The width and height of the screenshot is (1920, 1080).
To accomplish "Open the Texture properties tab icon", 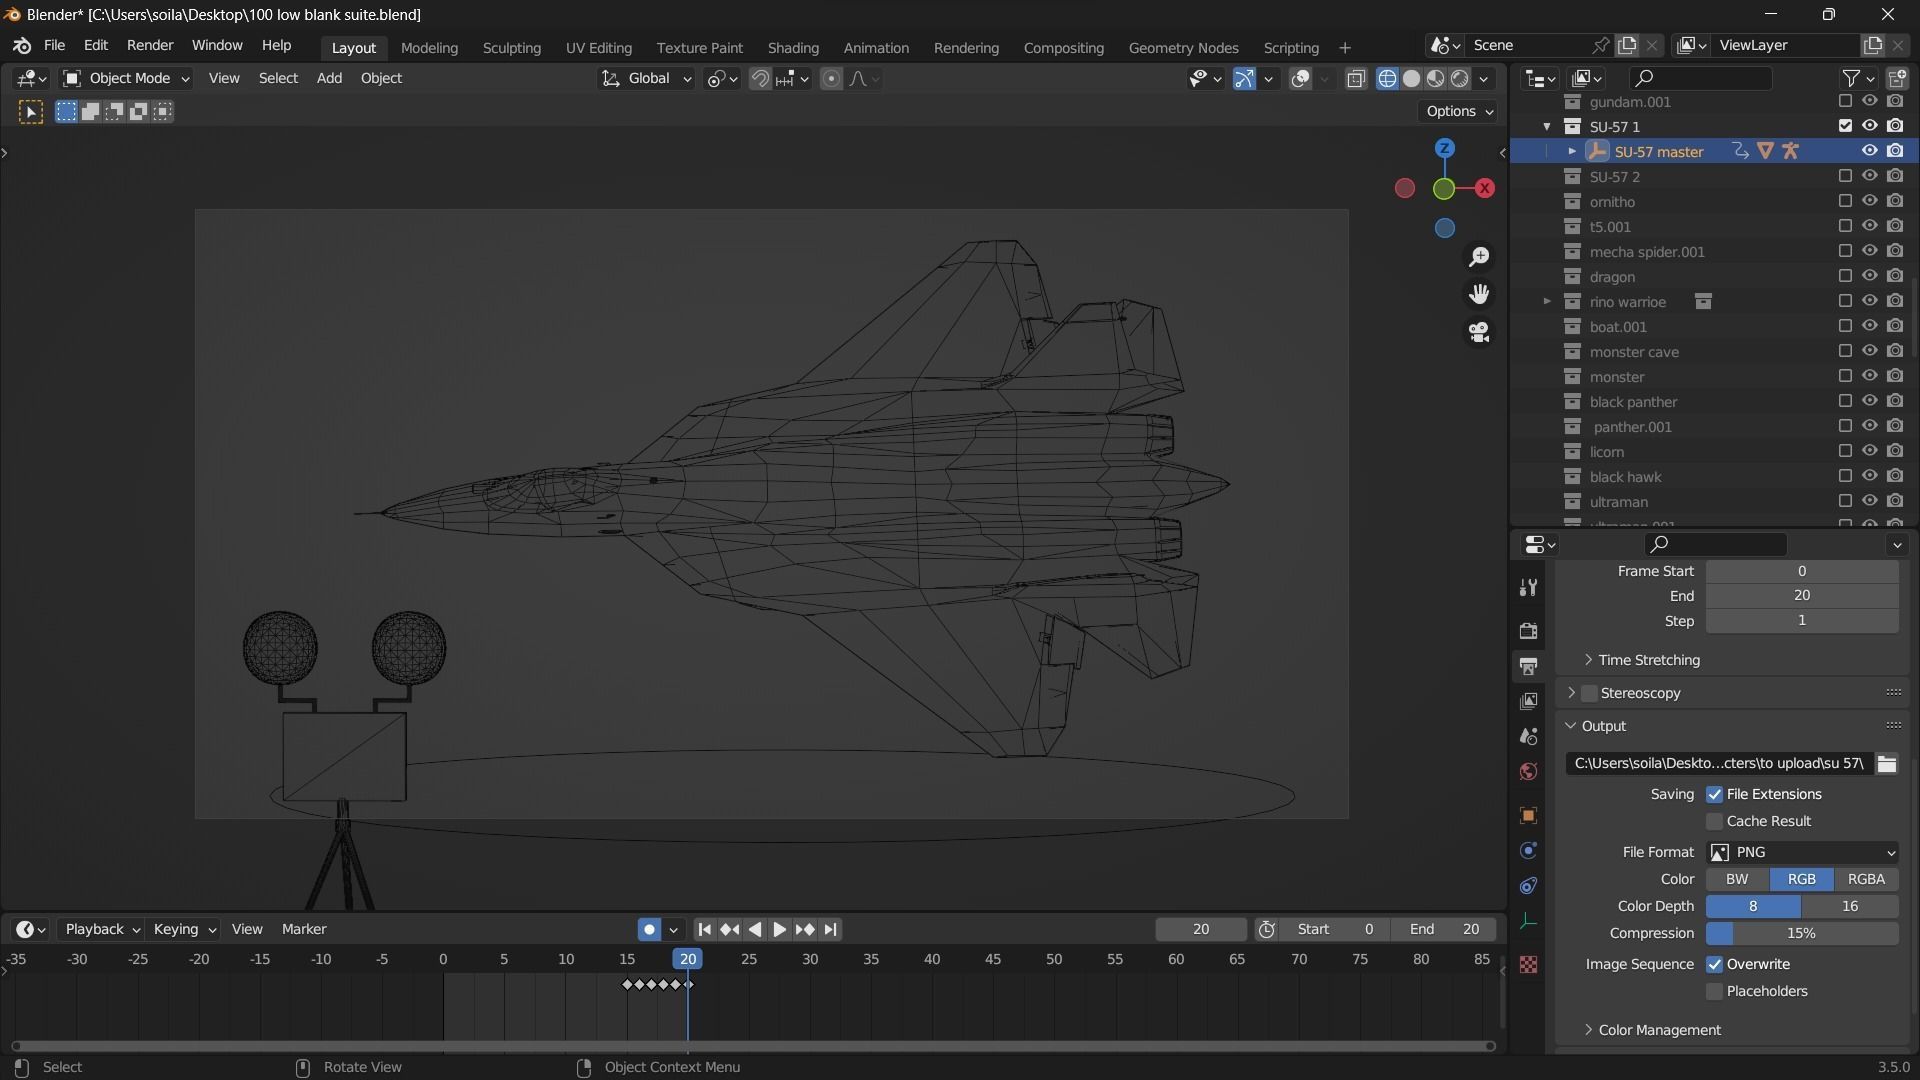I will 1528,965.
